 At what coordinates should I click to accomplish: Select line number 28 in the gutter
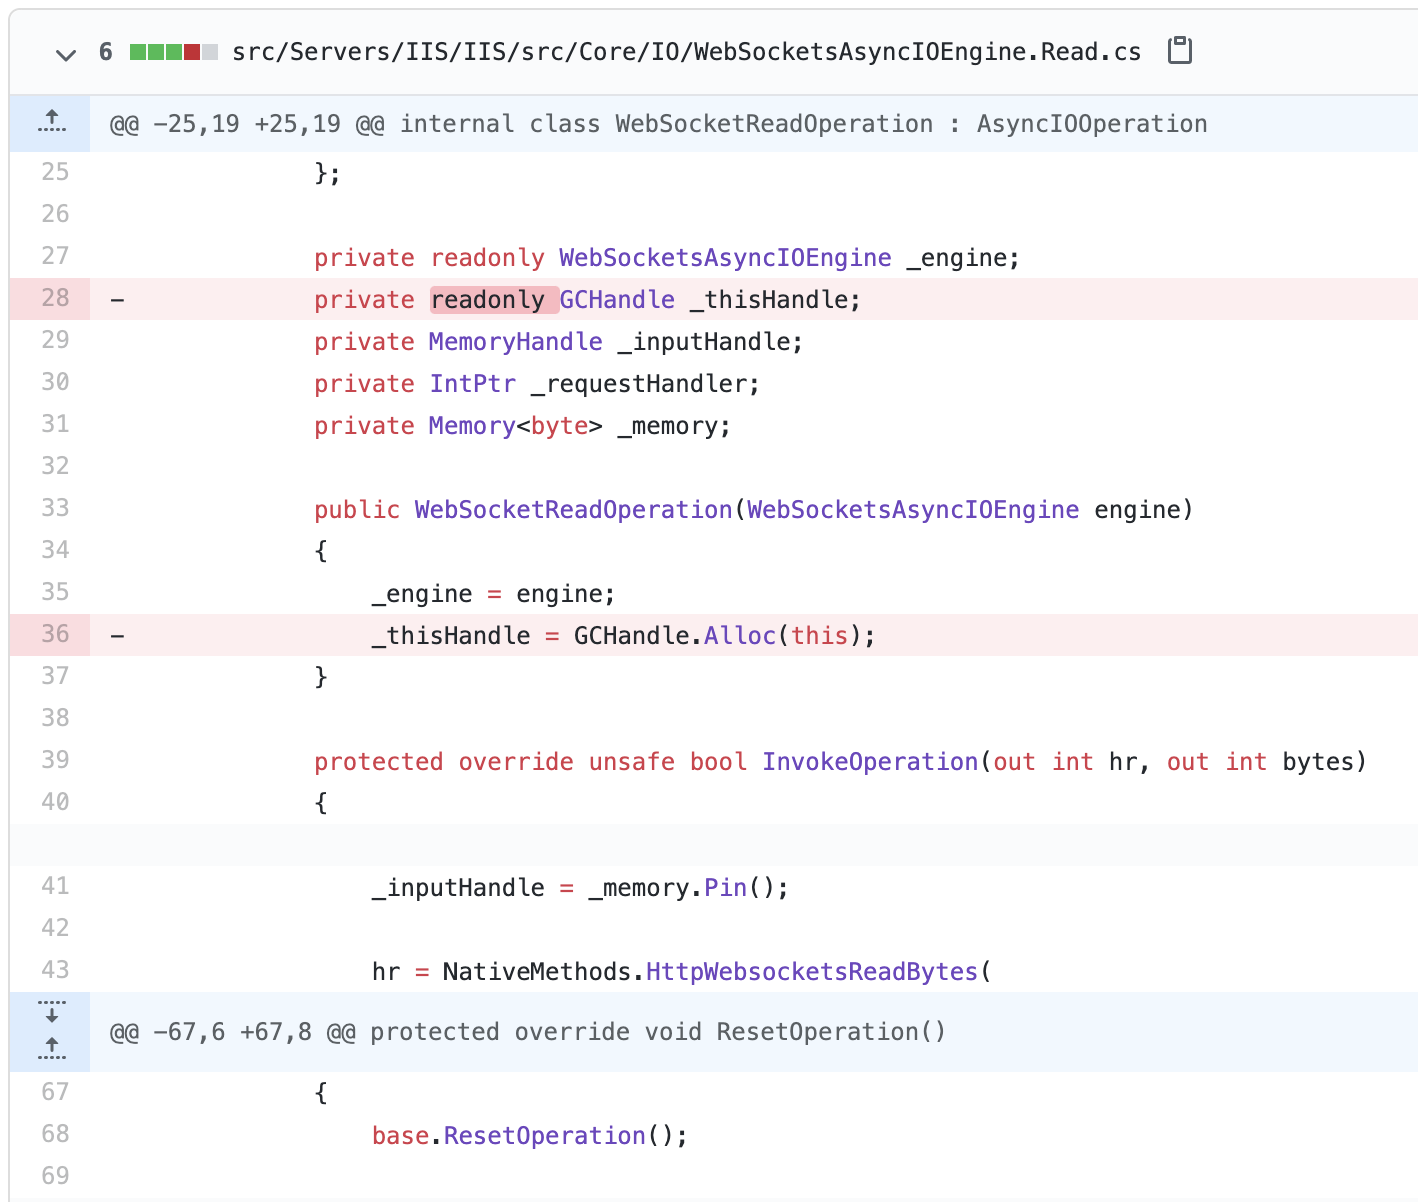click(x=55, y=299)
